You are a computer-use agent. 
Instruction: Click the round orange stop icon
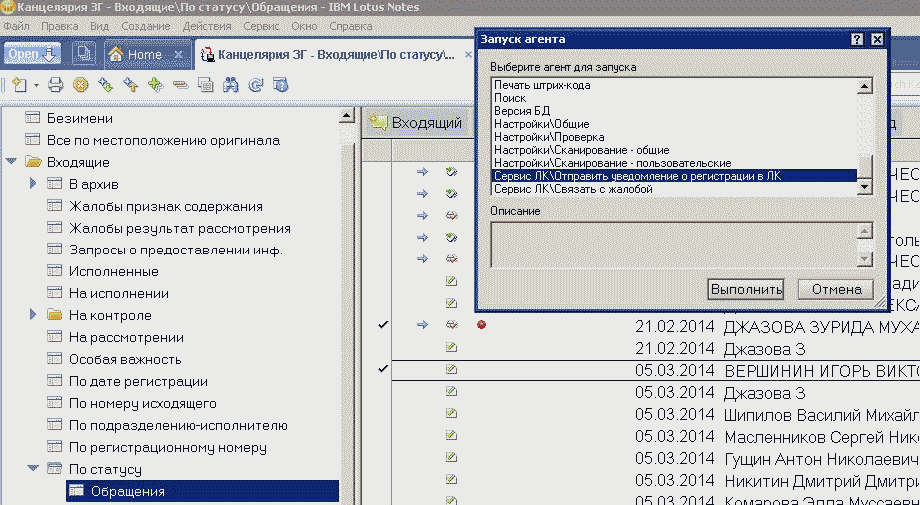[80, 85]
